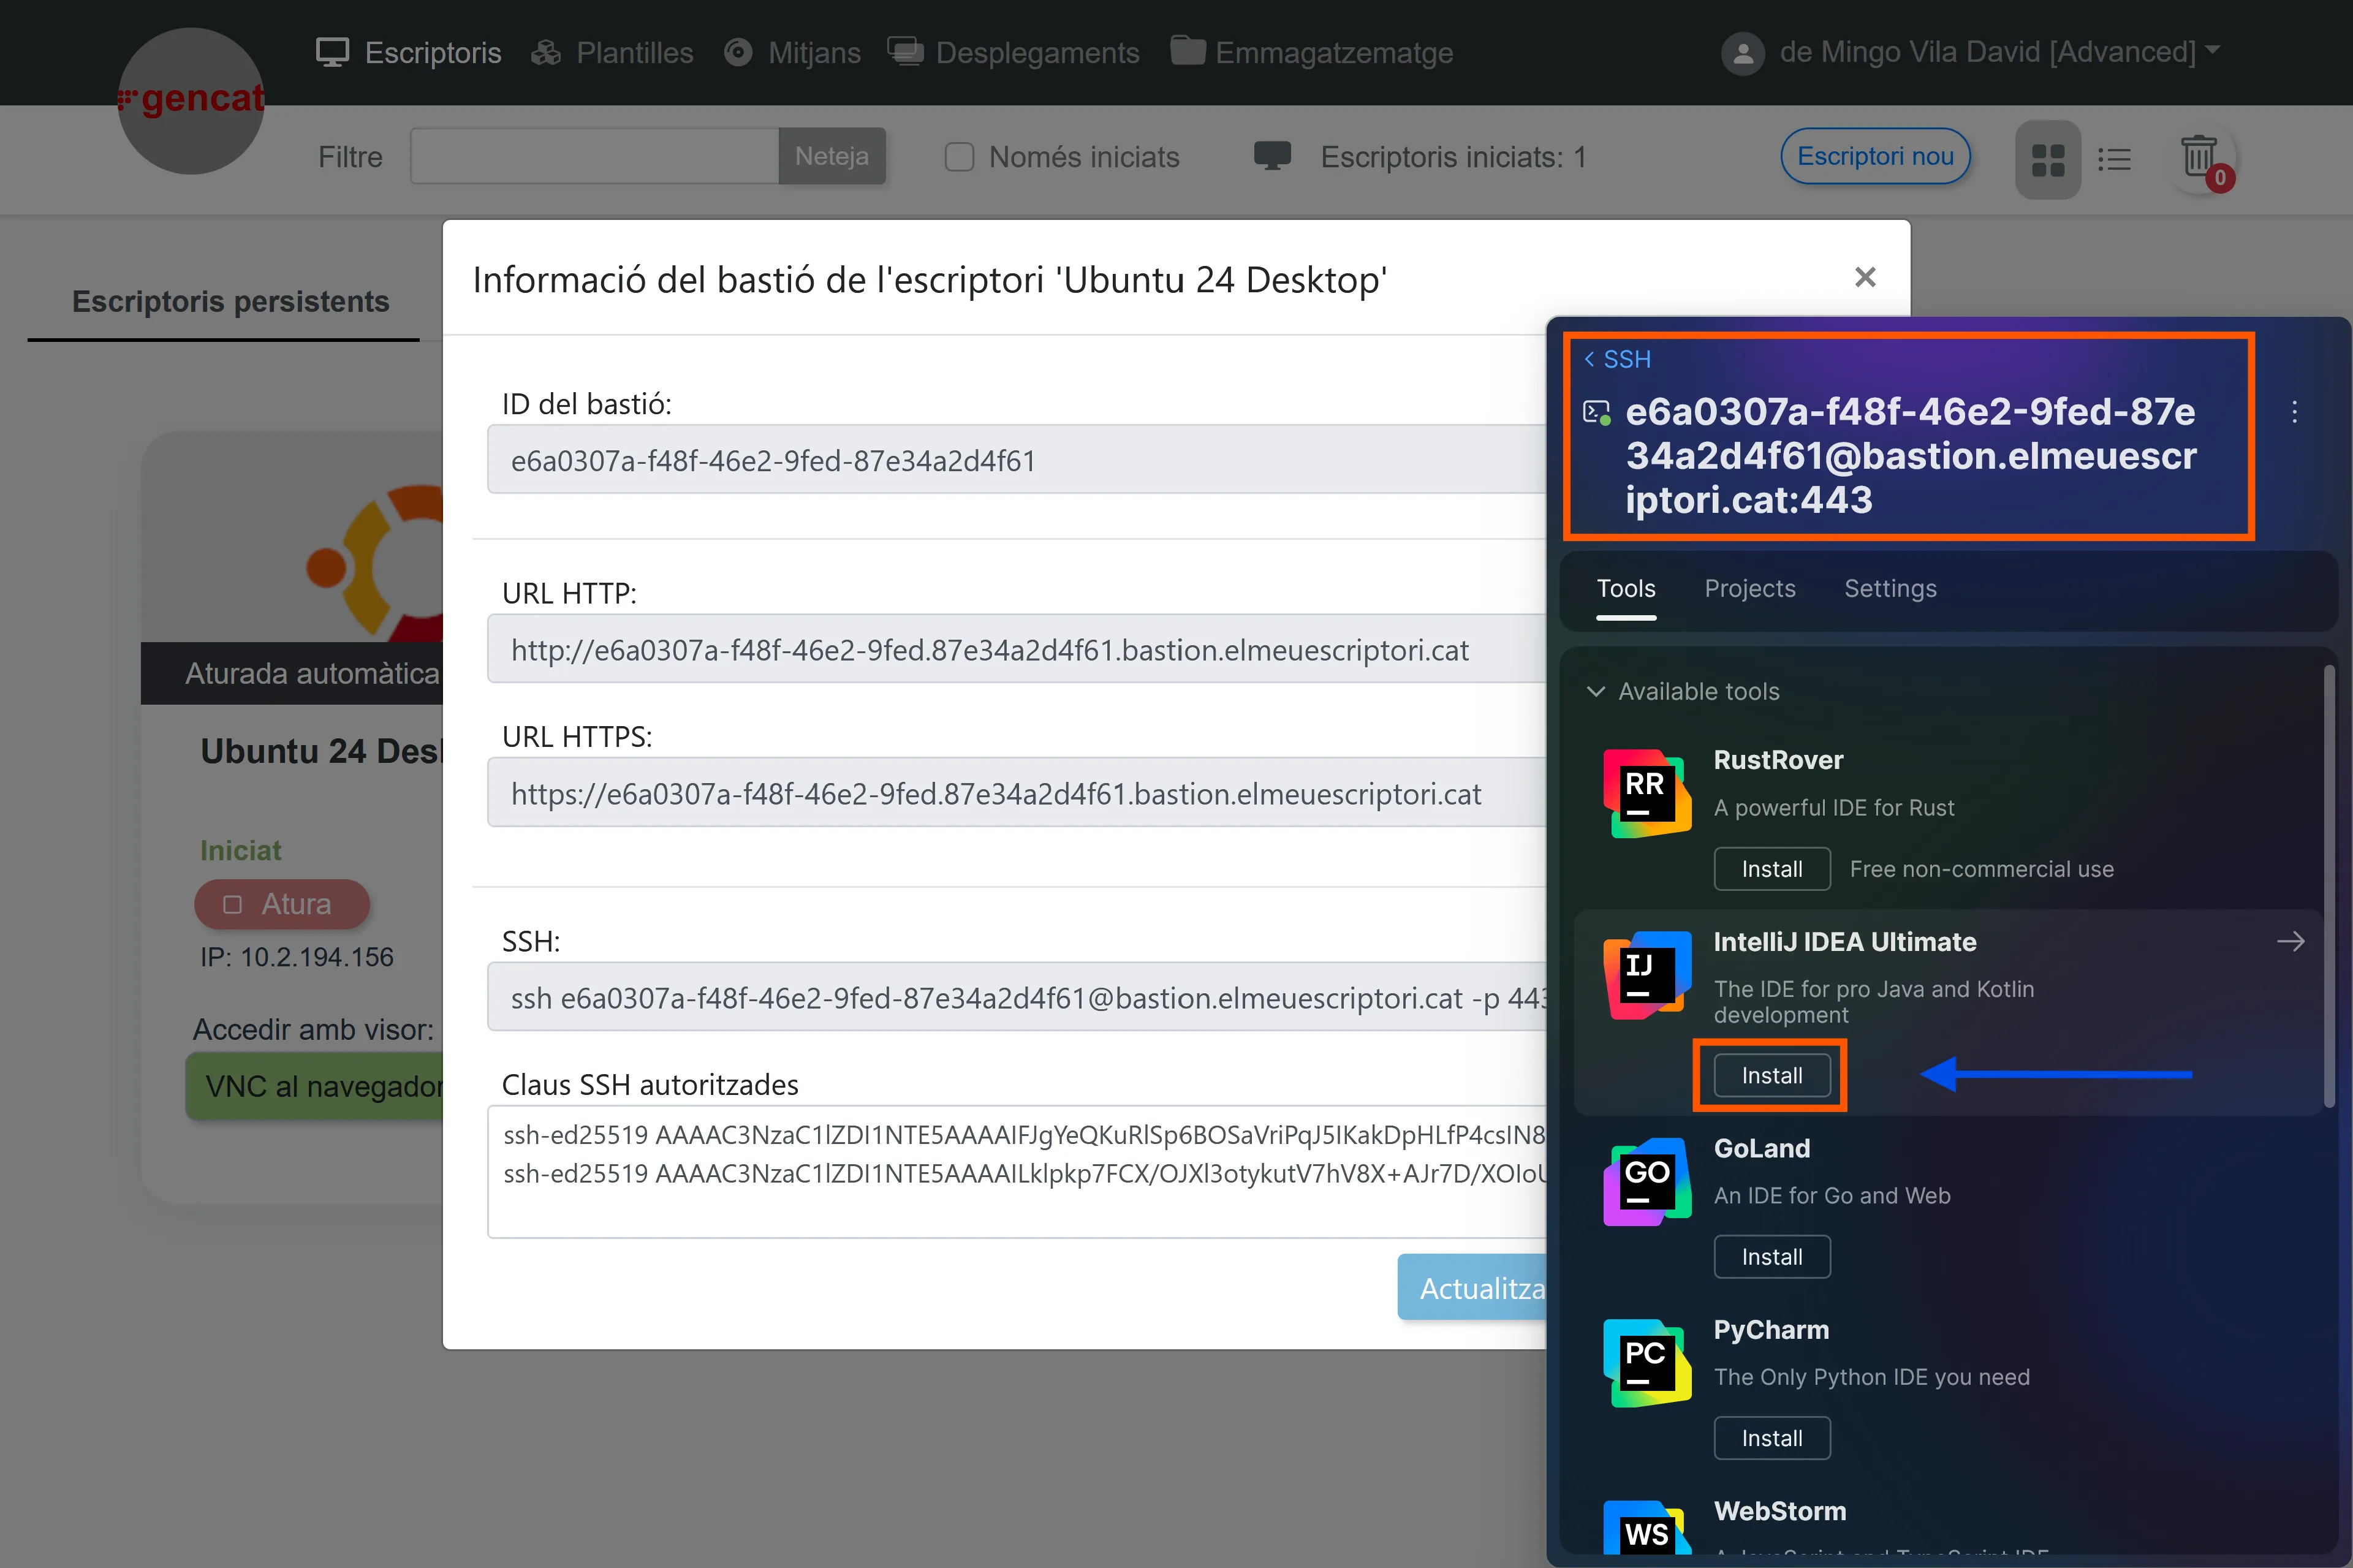Install IntelliJ IDEA Ultimate

[x=1771, y=1075]
